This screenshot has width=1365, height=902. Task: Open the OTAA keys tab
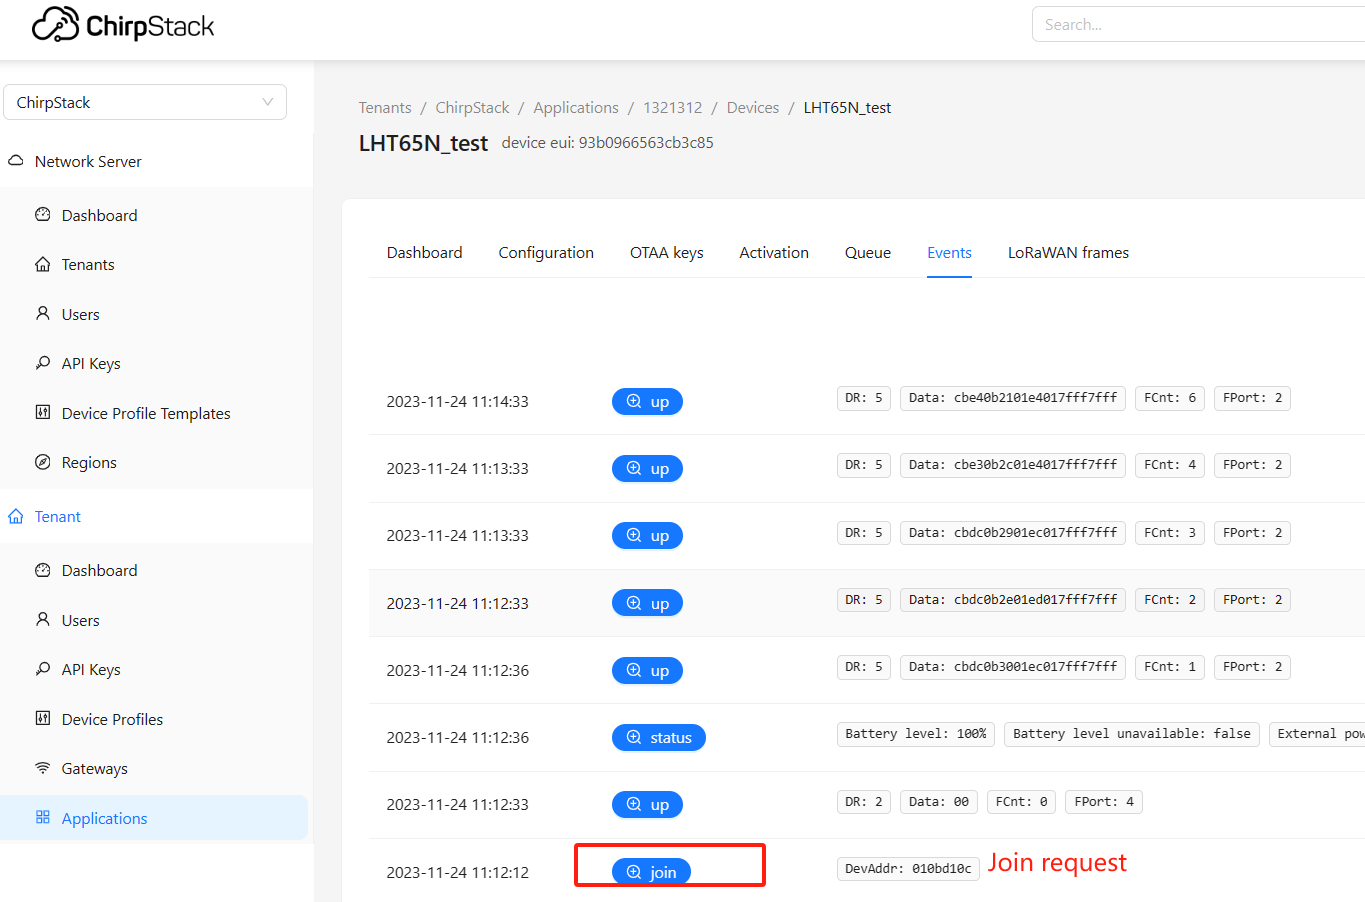point(667,253)
